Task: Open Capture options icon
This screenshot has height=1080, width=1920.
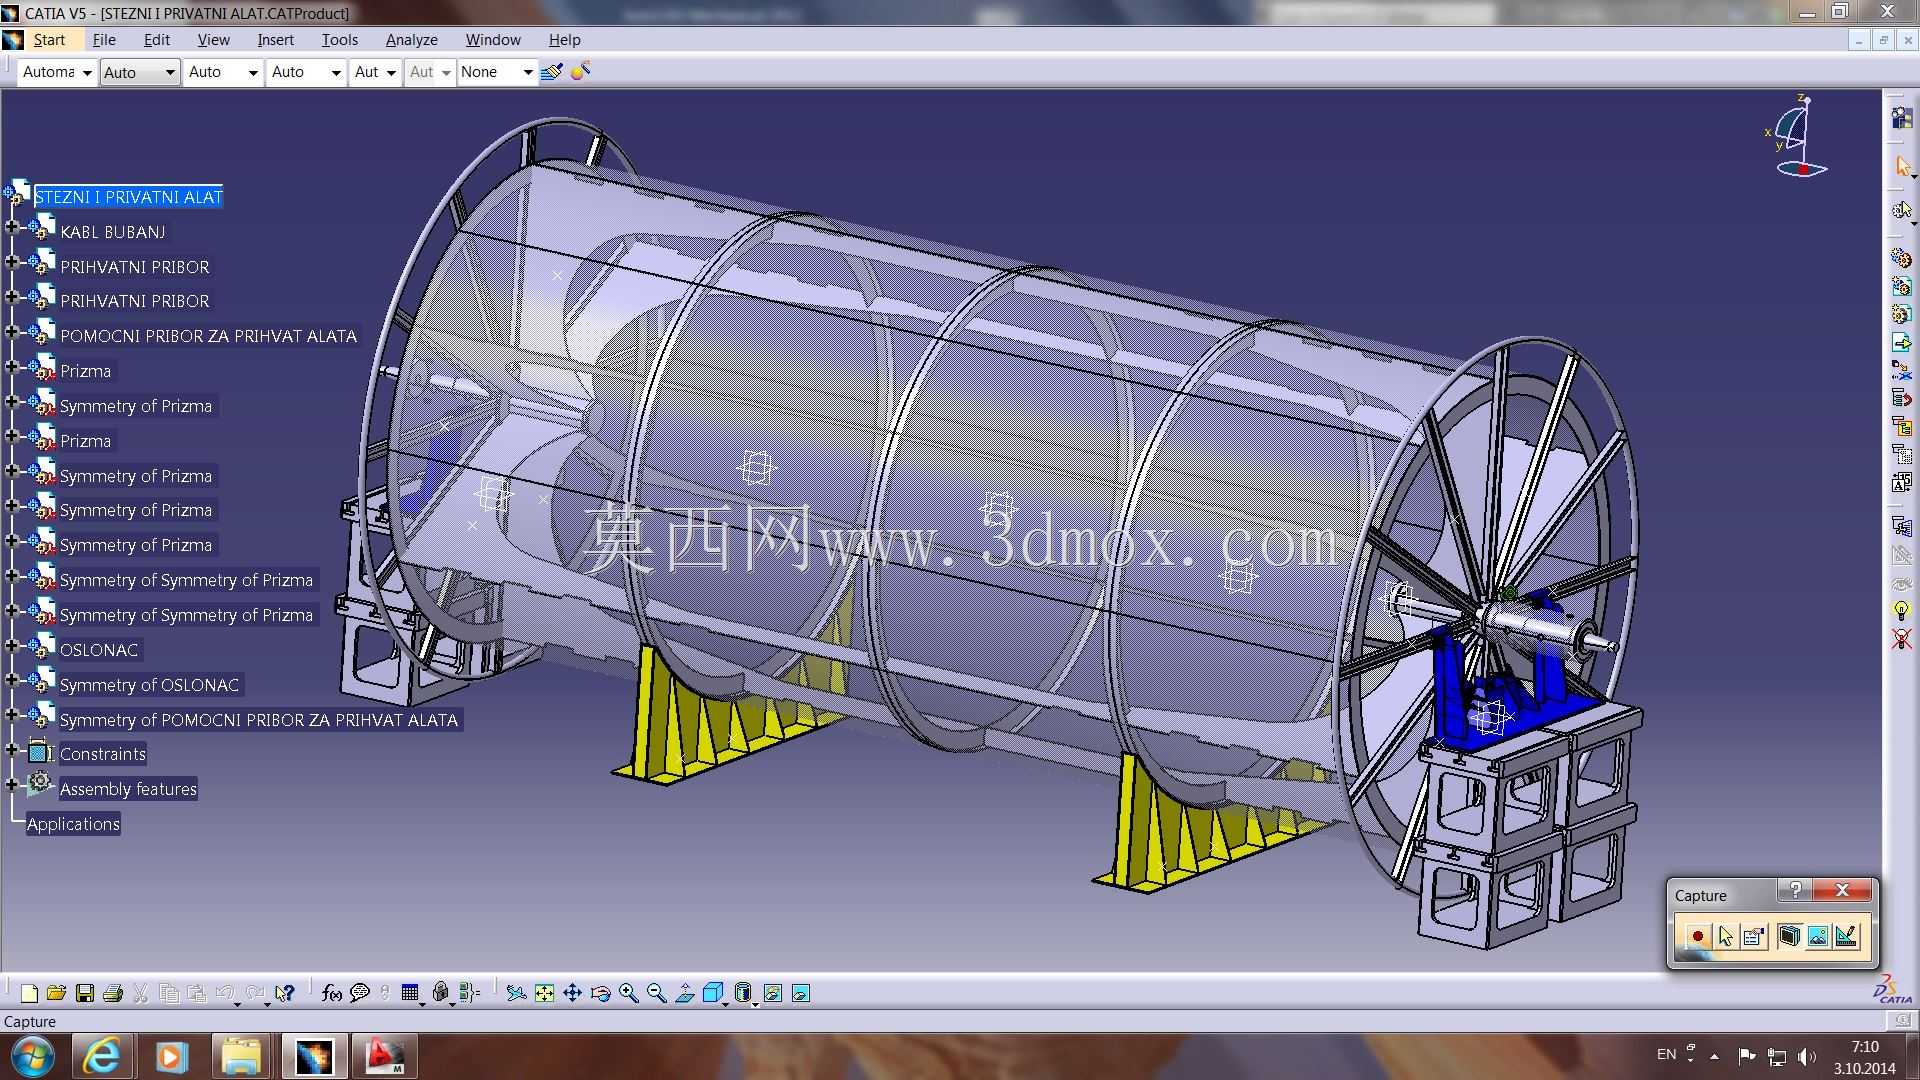Action: (x=1753, y=936)
